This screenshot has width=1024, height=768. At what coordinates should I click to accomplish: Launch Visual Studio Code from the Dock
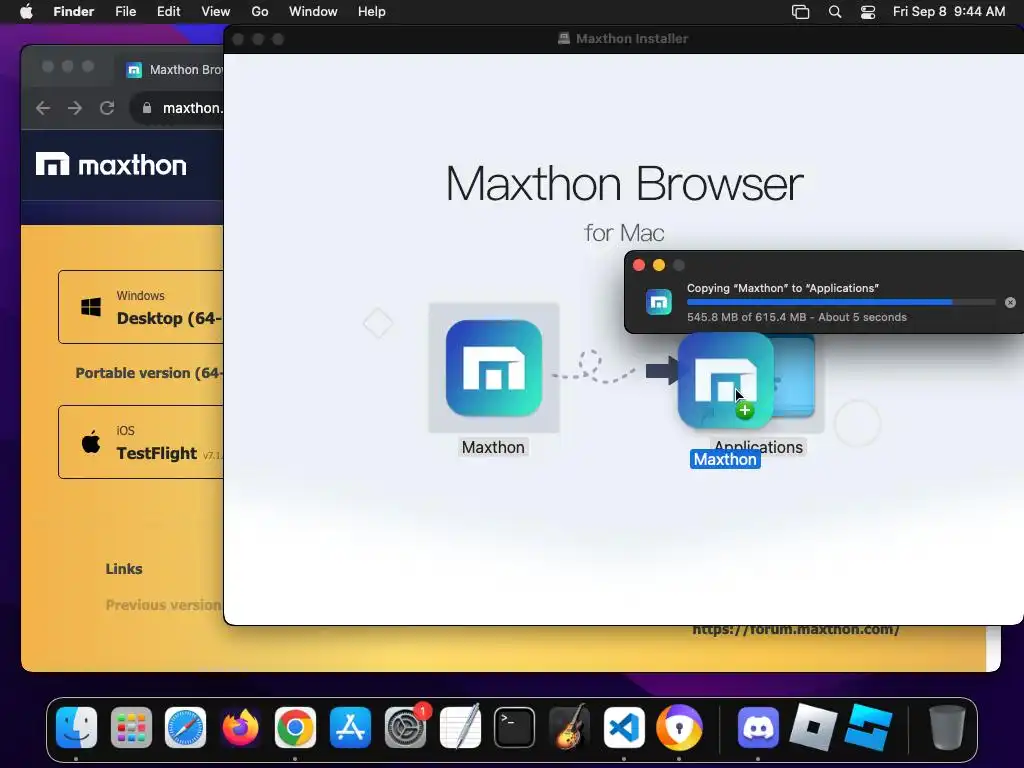624,728
